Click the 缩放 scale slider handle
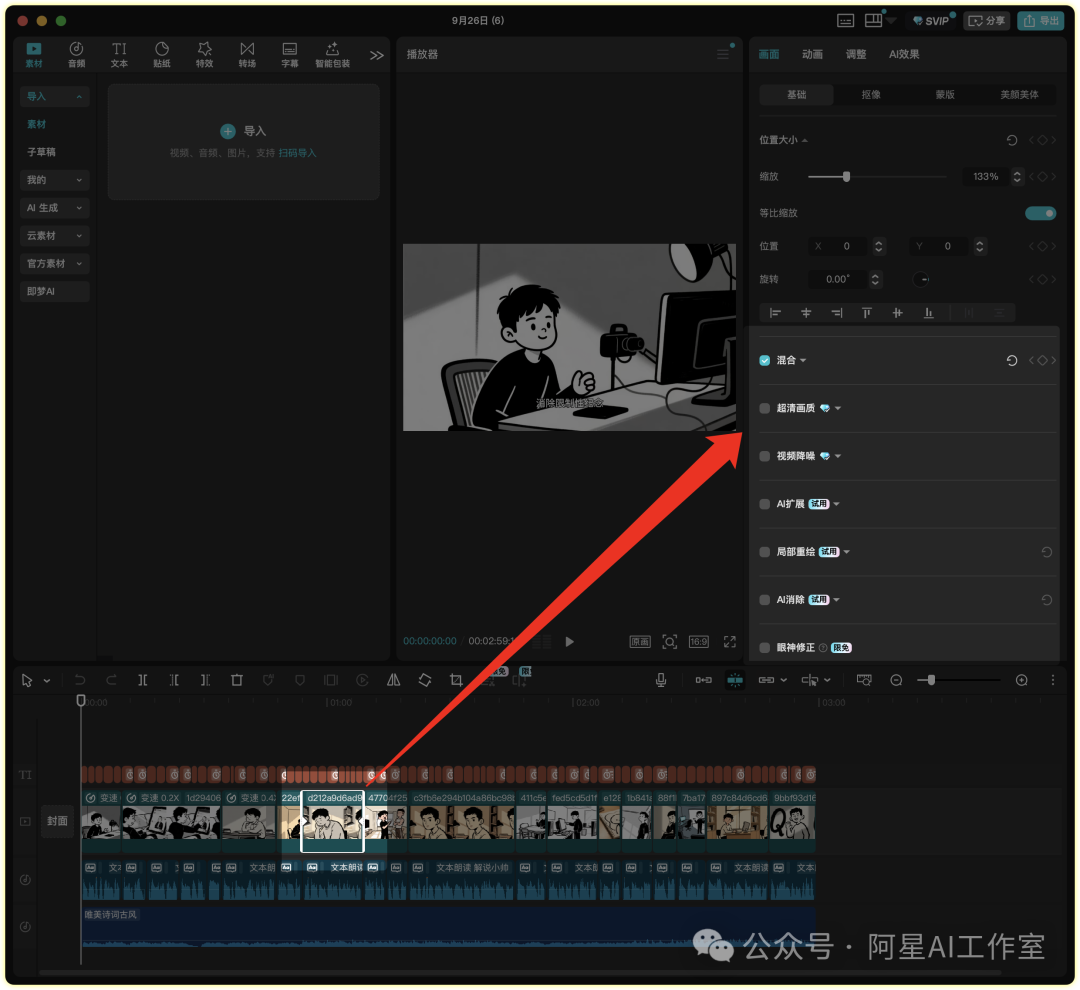 (847, 176)
